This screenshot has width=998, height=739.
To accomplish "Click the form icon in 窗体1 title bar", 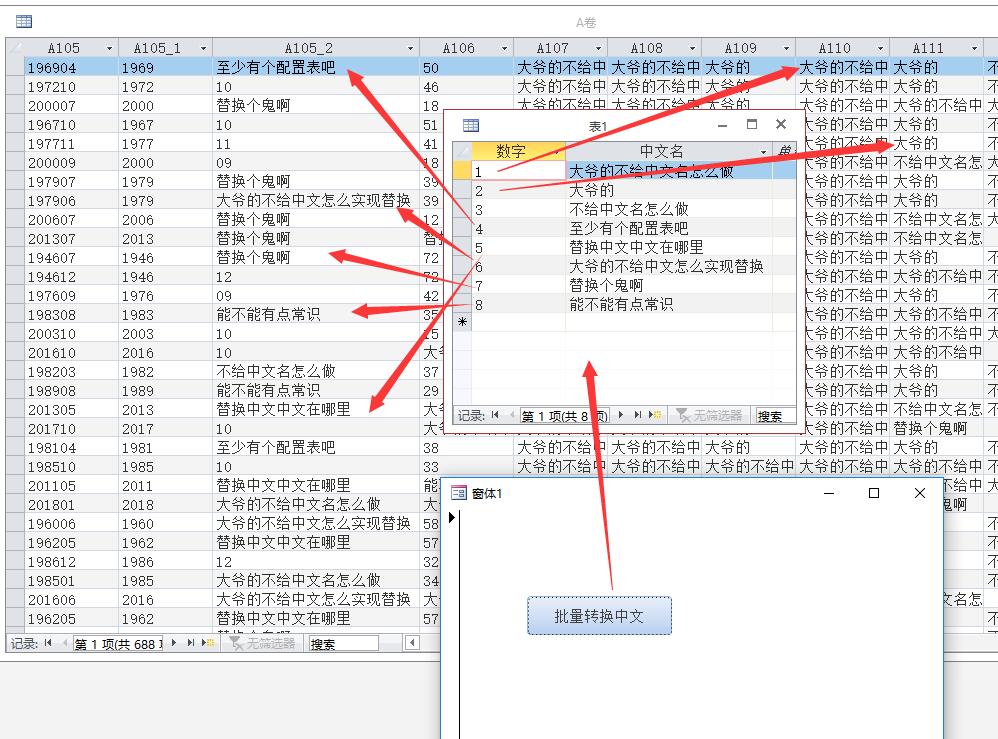I will (458, 493).
